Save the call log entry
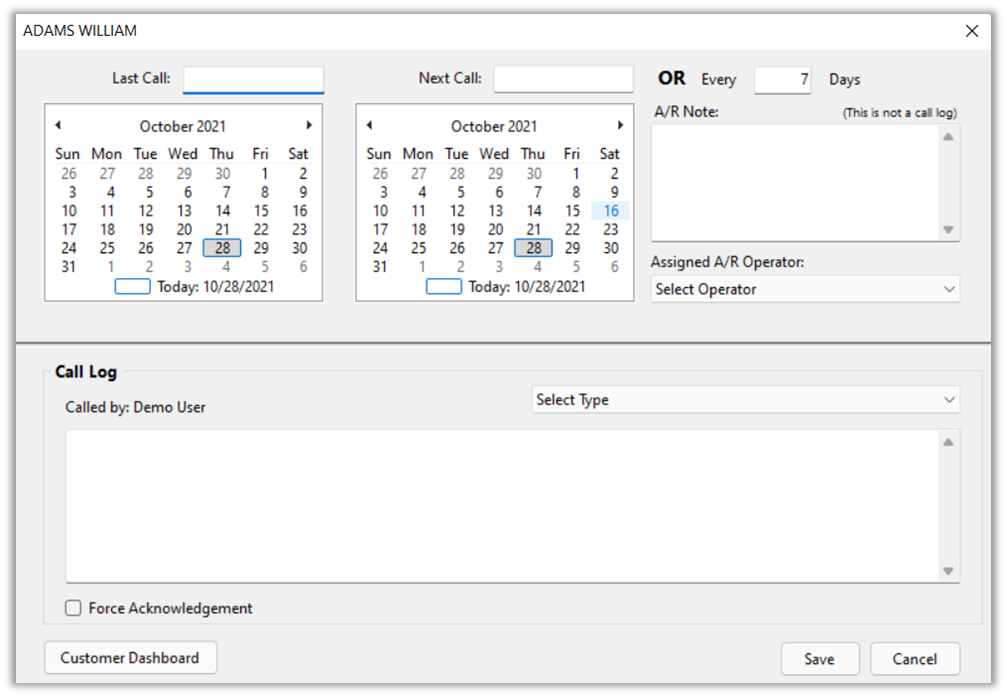 pyautogui.click(x=819, y=659)
